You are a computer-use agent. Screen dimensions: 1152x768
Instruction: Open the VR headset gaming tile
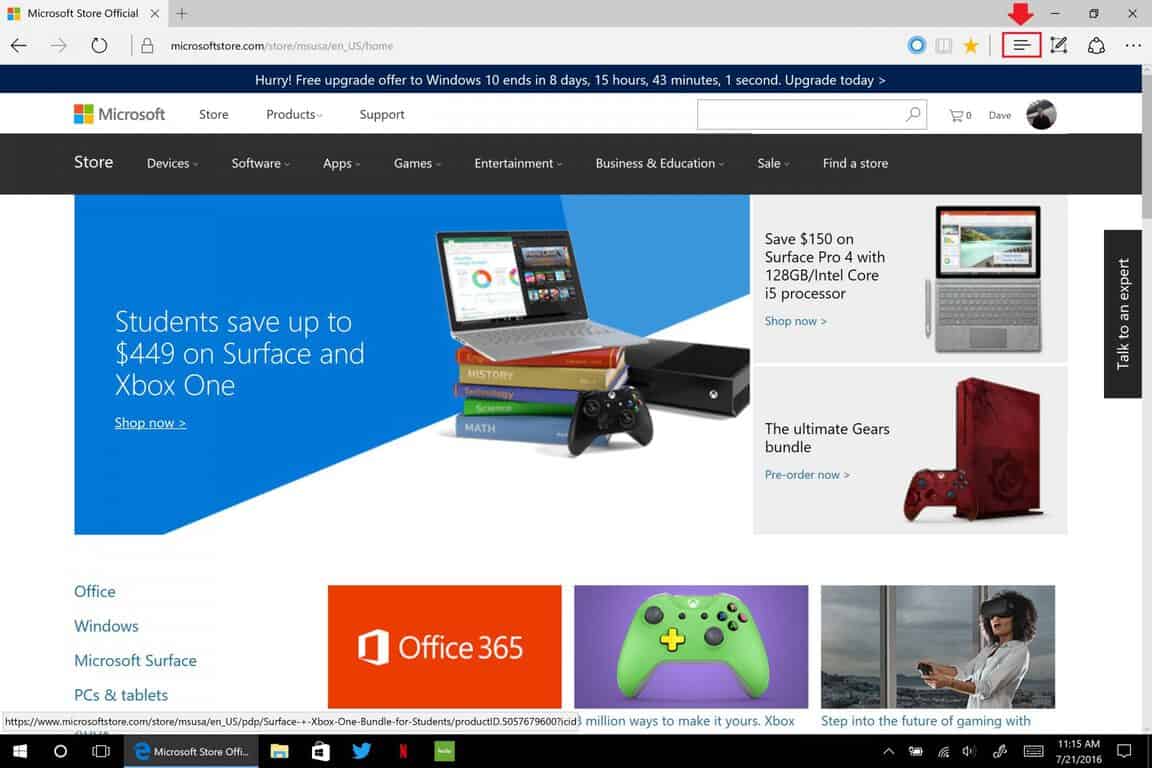tap(937, 647)
